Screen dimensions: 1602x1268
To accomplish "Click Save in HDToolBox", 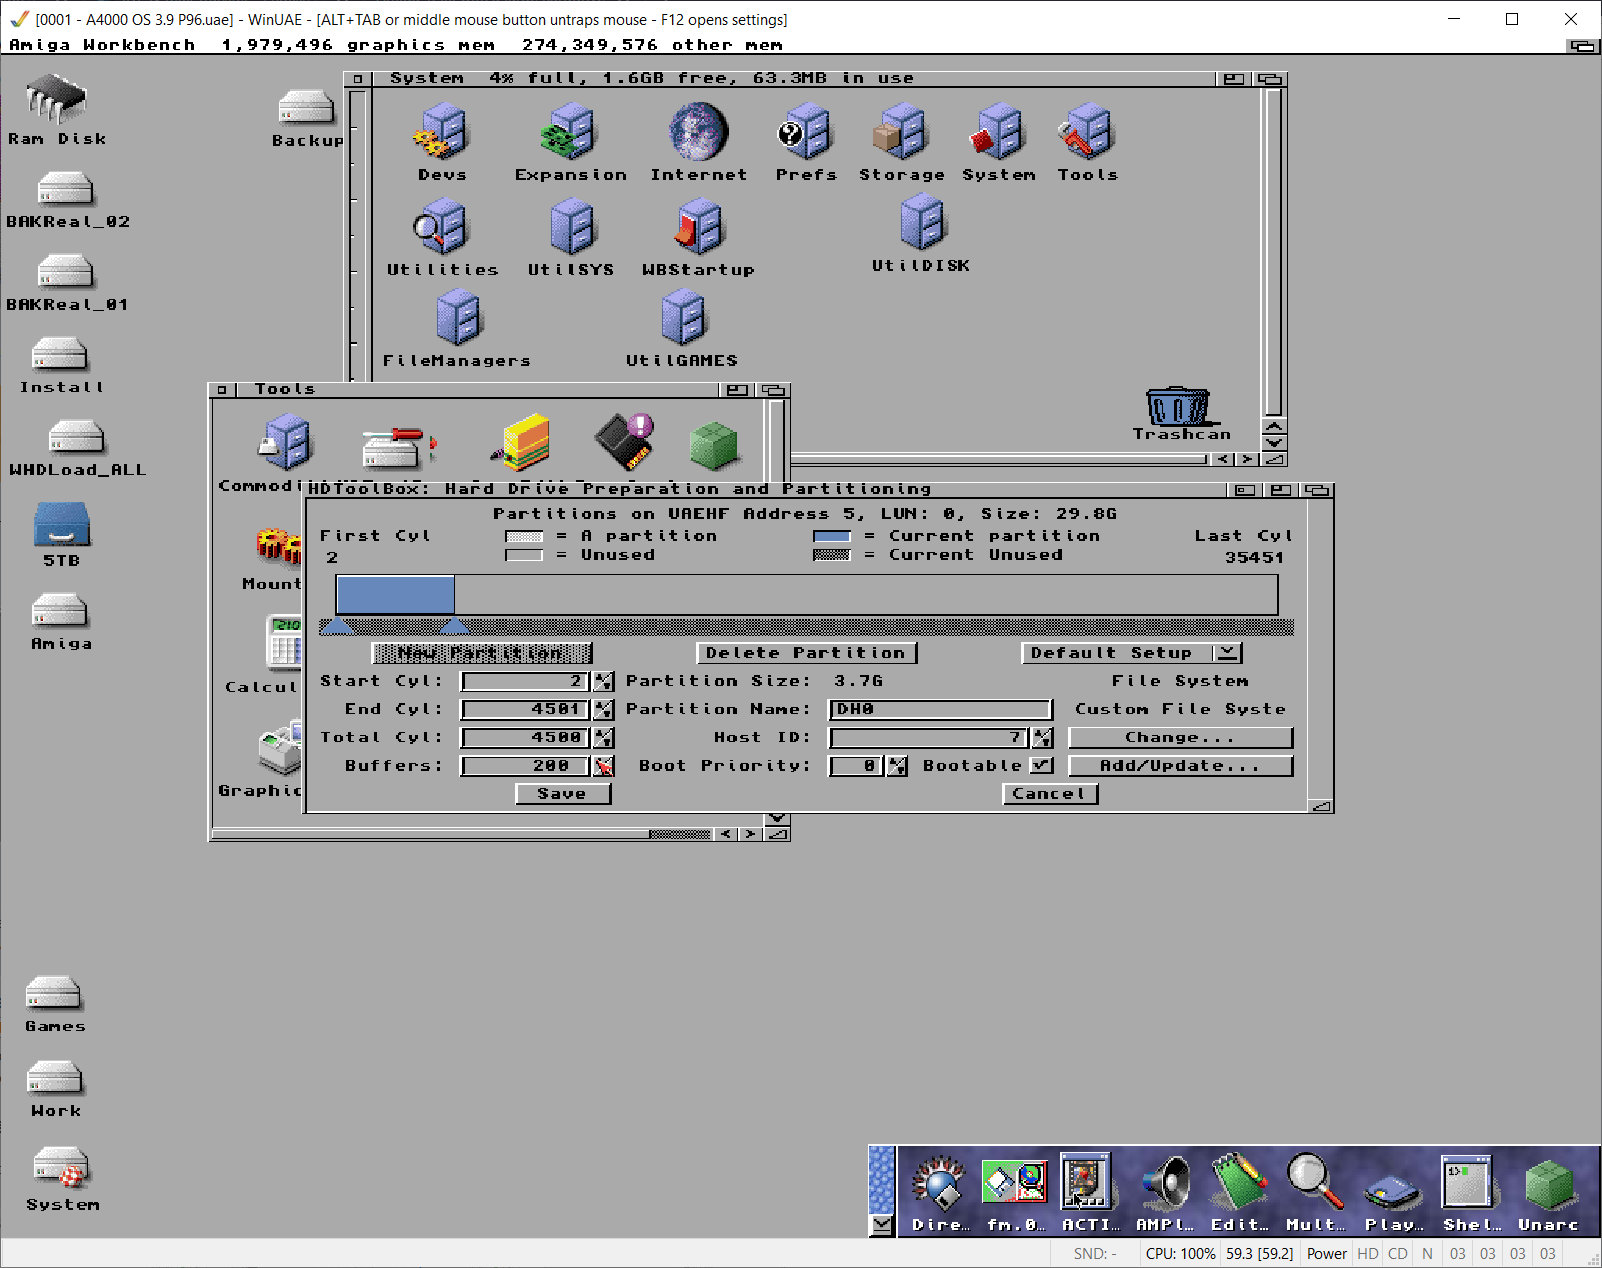I will click(x=563, y=794).
